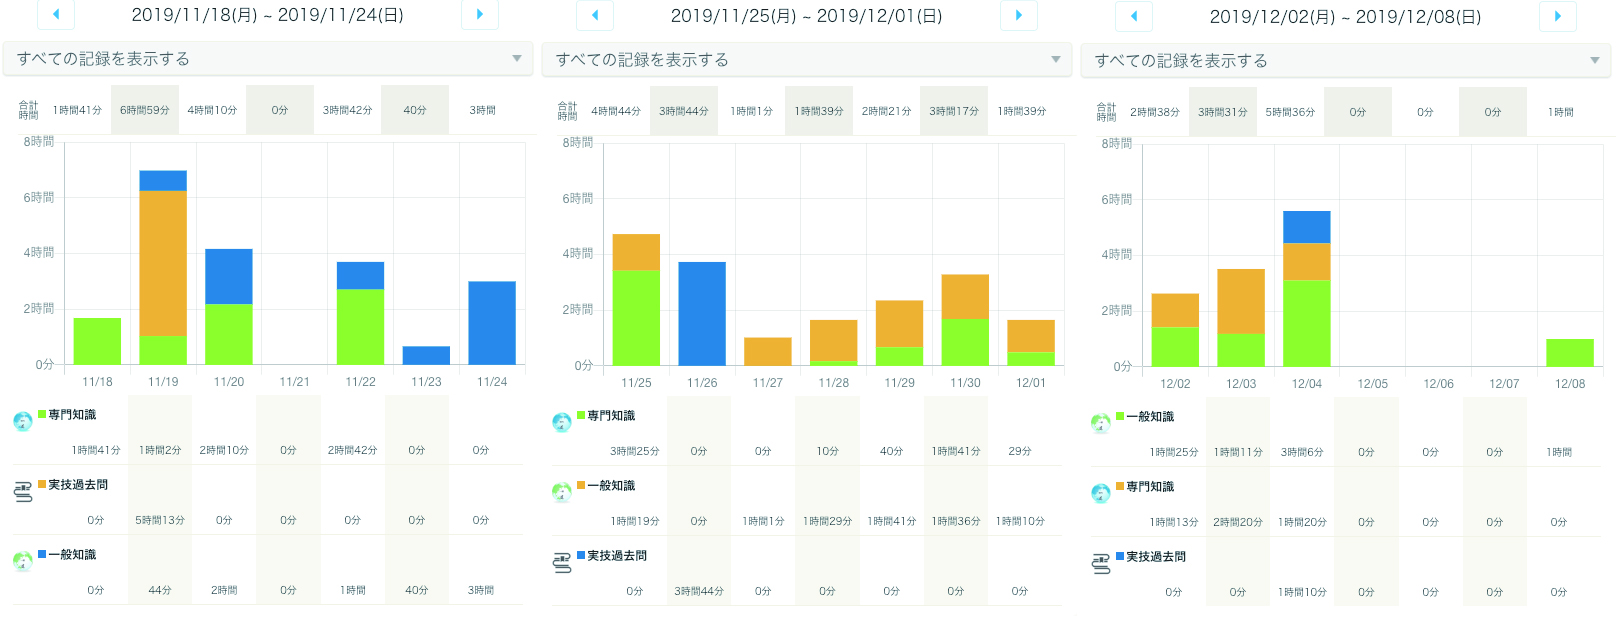
Task: Select orange segment of 11/19 bar
Action: pos(163,263)
